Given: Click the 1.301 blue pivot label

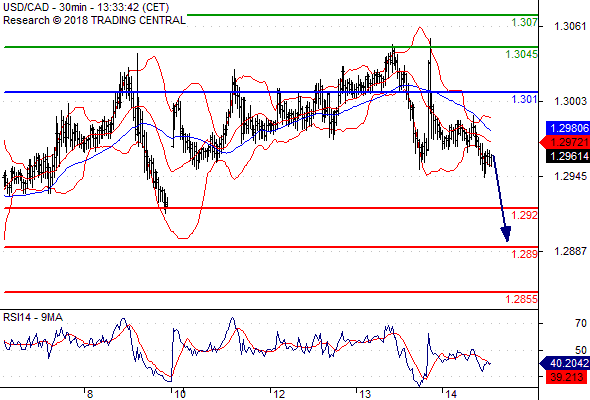Looking at the screenshot, I should coord(524,99).
